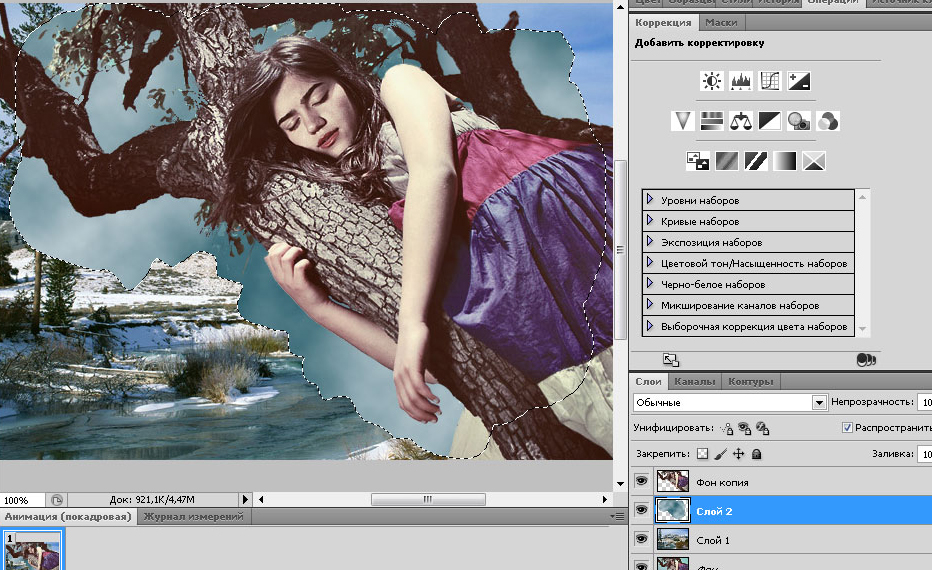Switch to the Контуры tab
Image resolution: width=932 pixels, height=570 pixels.
click(751, 382)
